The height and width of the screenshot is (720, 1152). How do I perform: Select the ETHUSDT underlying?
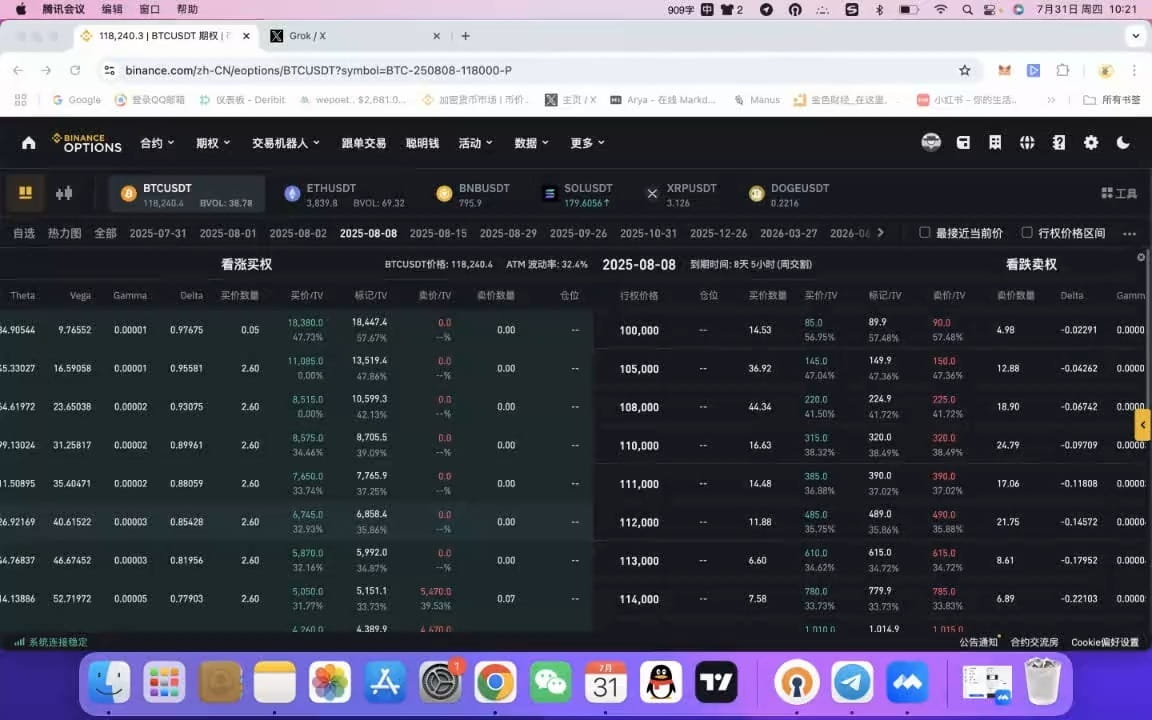[x=344, y=194]
